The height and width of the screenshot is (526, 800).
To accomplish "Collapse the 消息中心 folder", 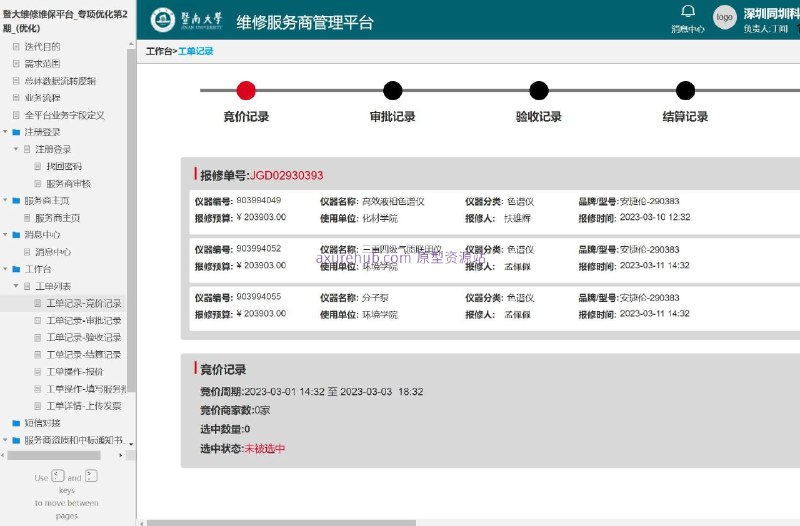I will (x=6, y=234).
